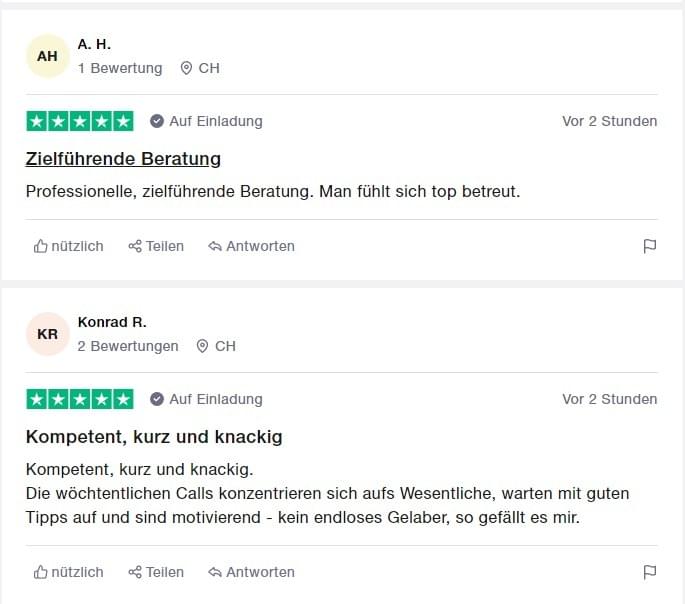Viewport: 685px width, 604px height.
Task: Open review title Kompetent, kurz und knackig
Action: 154,437
